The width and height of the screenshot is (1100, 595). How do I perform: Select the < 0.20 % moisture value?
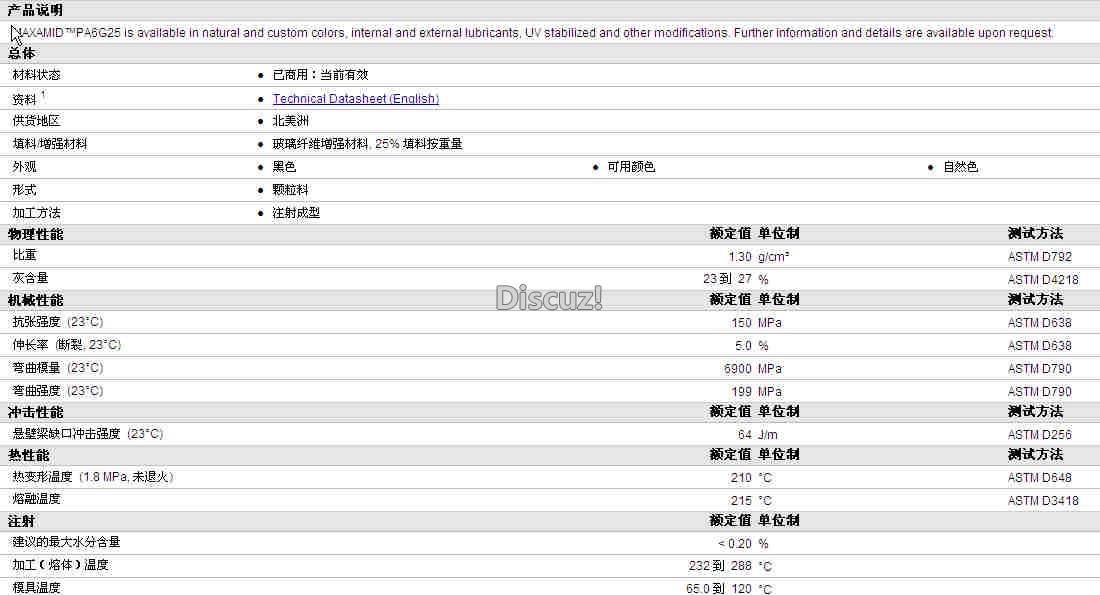click(744, 544)
